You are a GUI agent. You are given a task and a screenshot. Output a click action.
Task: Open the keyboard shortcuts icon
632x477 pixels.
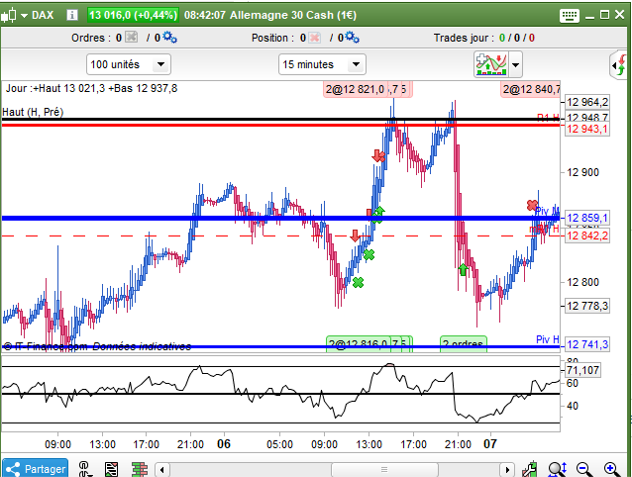tap(569, 16)
